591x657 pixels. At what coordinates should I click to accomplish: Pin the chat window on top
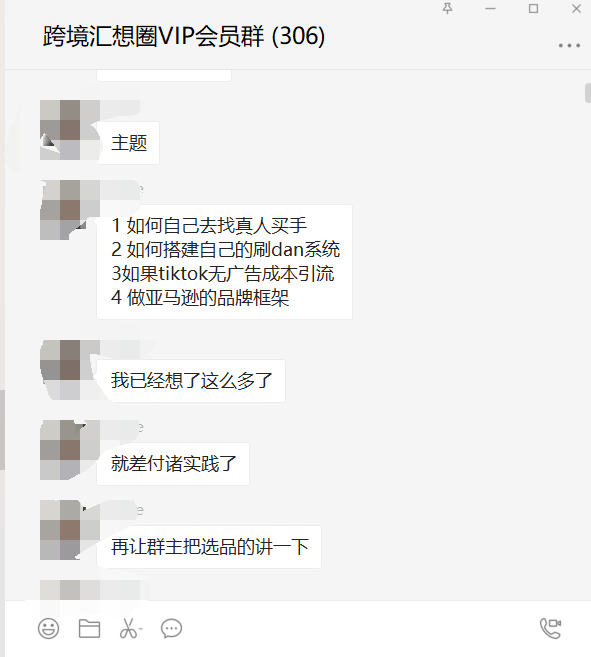448,8
